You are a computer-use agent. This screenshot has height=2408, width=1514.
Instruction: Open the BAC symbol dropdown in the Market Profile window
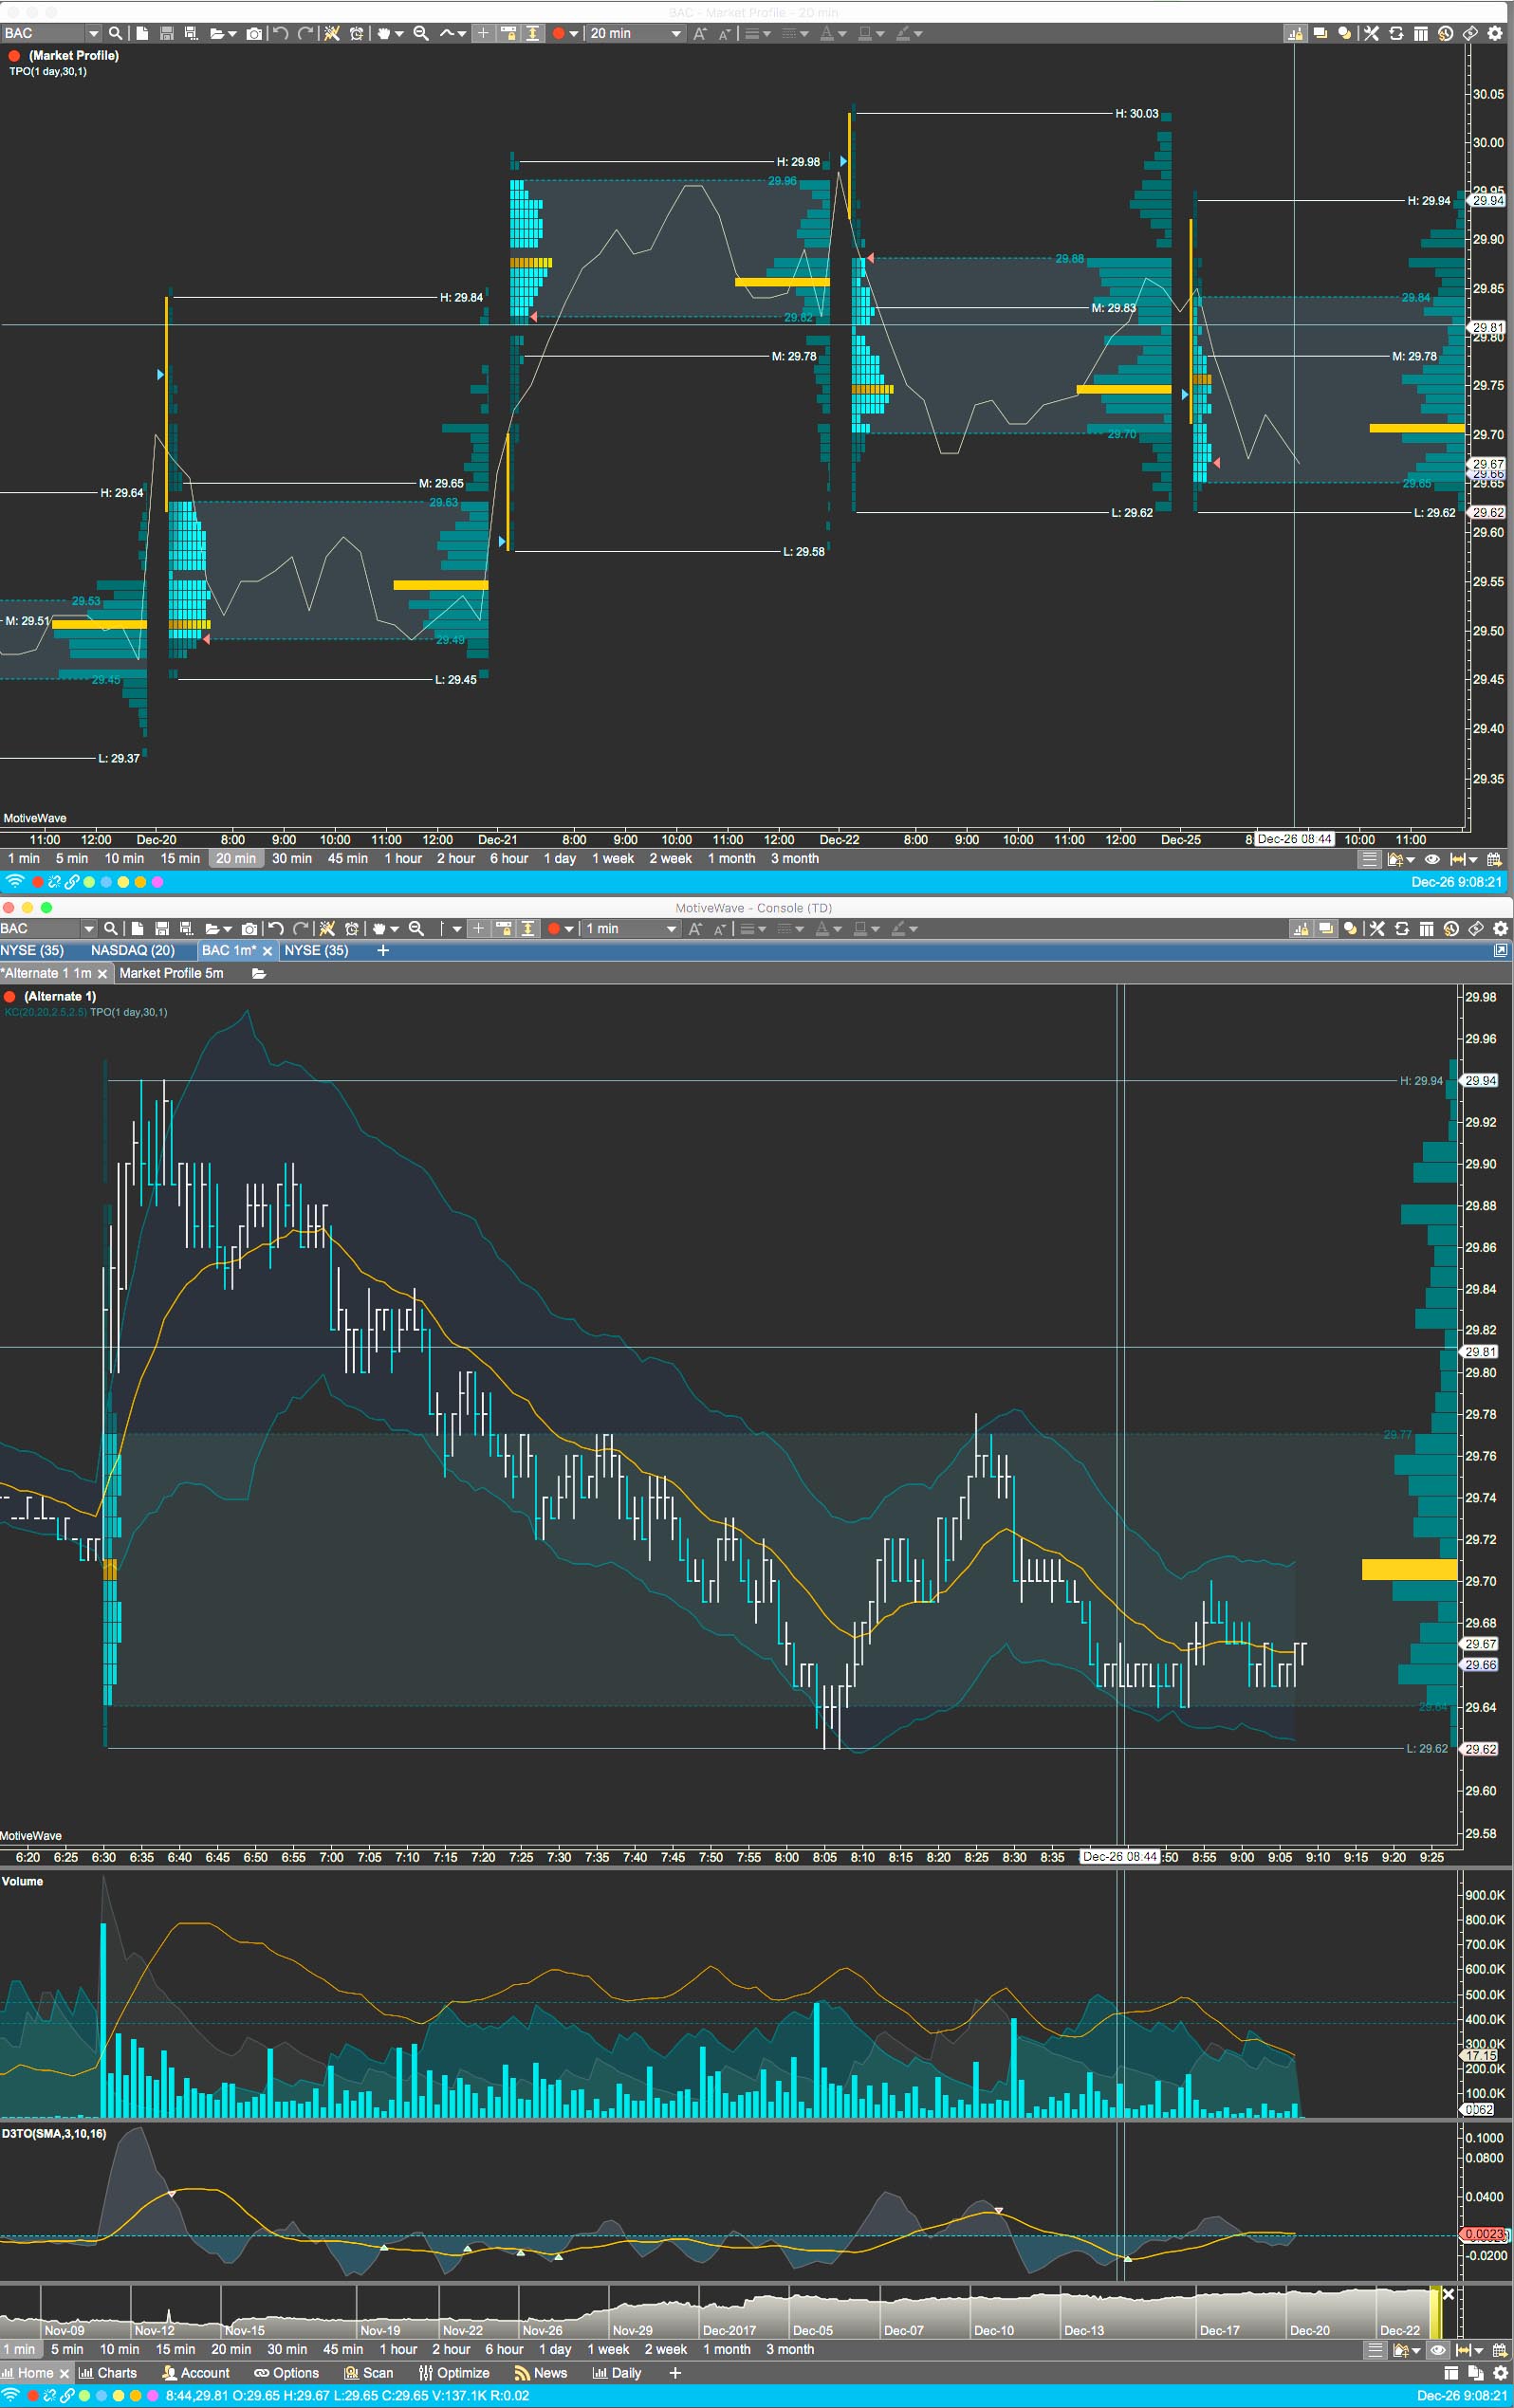(93, 33)
